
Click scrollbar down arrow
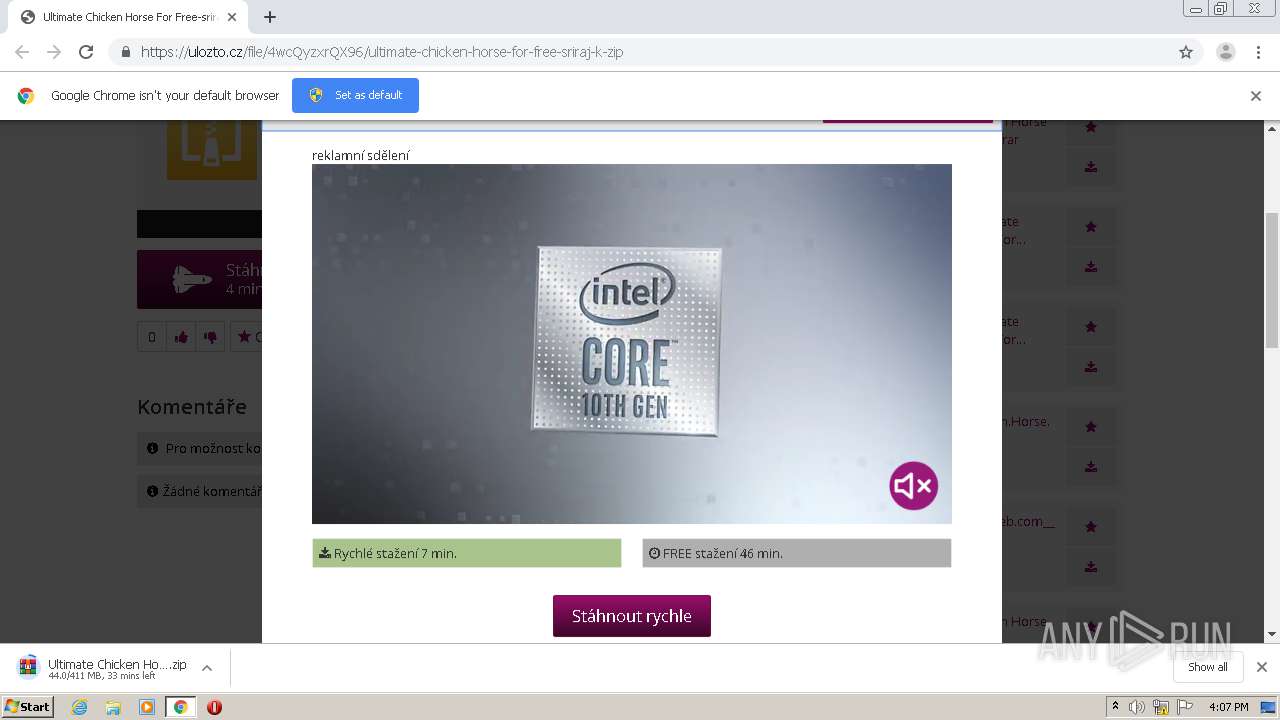point(1272,634)
